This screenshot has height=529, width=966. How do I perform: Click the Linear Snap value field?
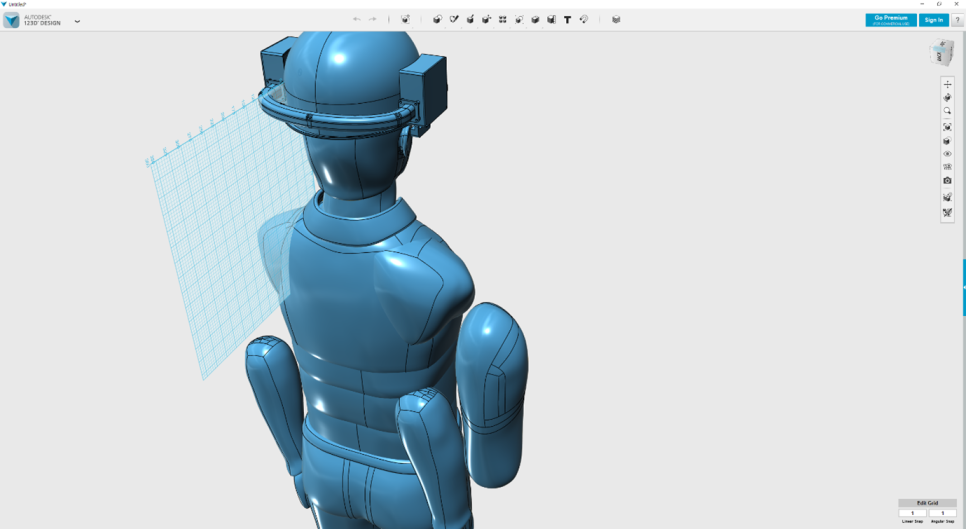912,513
